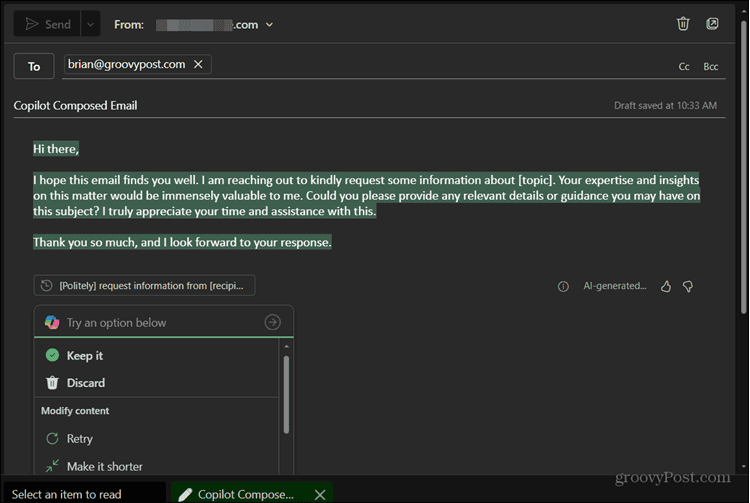Viewport: 750px width, 503px height.
Task: Give thumbs up feedback on the draft
Action: click(x=666, y=286)
